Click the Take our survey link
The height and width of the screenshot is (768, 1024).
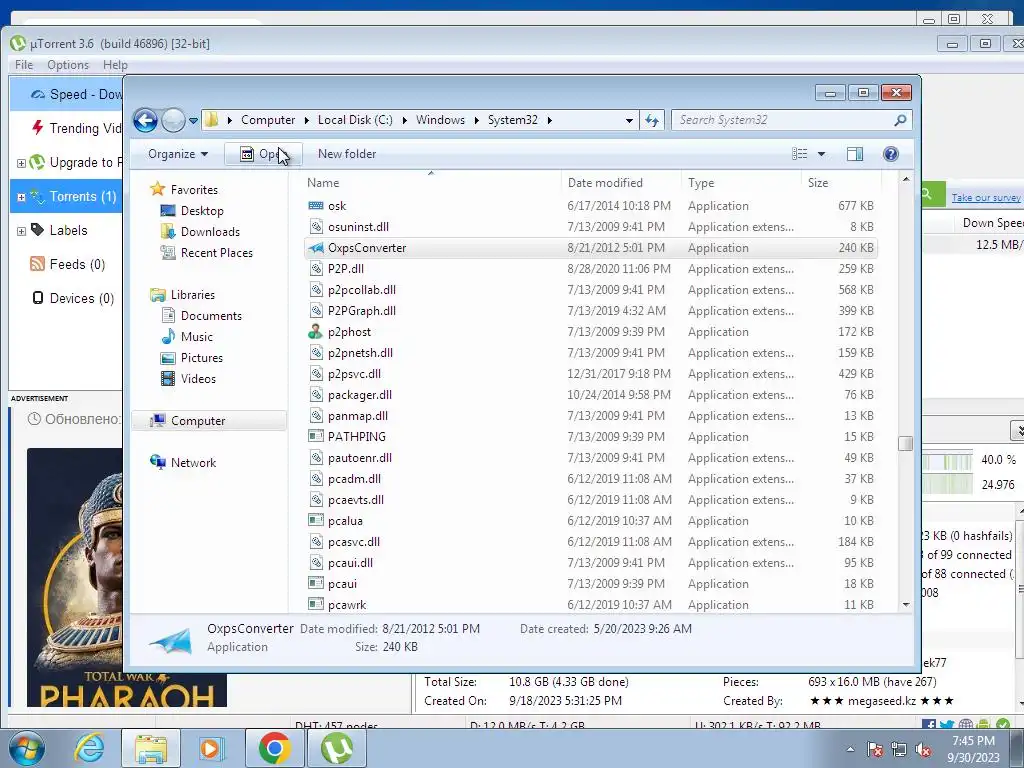[986, 197]
